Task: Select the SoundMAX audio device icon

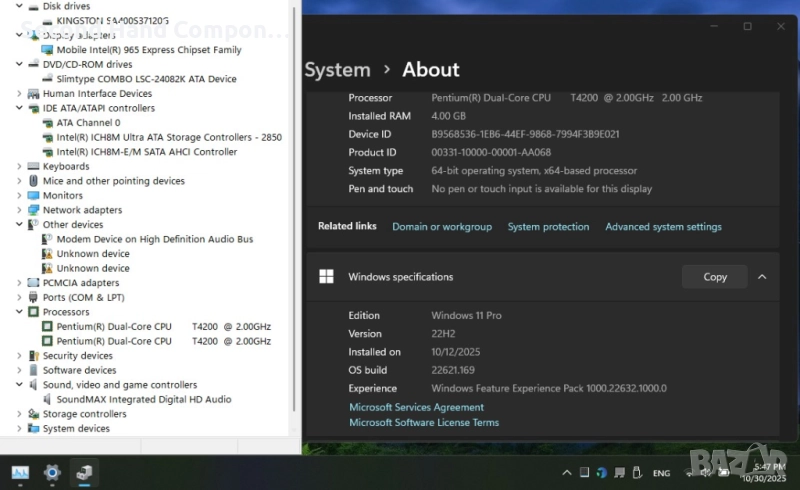Action: pyautogui.click(x=47, y=399)
